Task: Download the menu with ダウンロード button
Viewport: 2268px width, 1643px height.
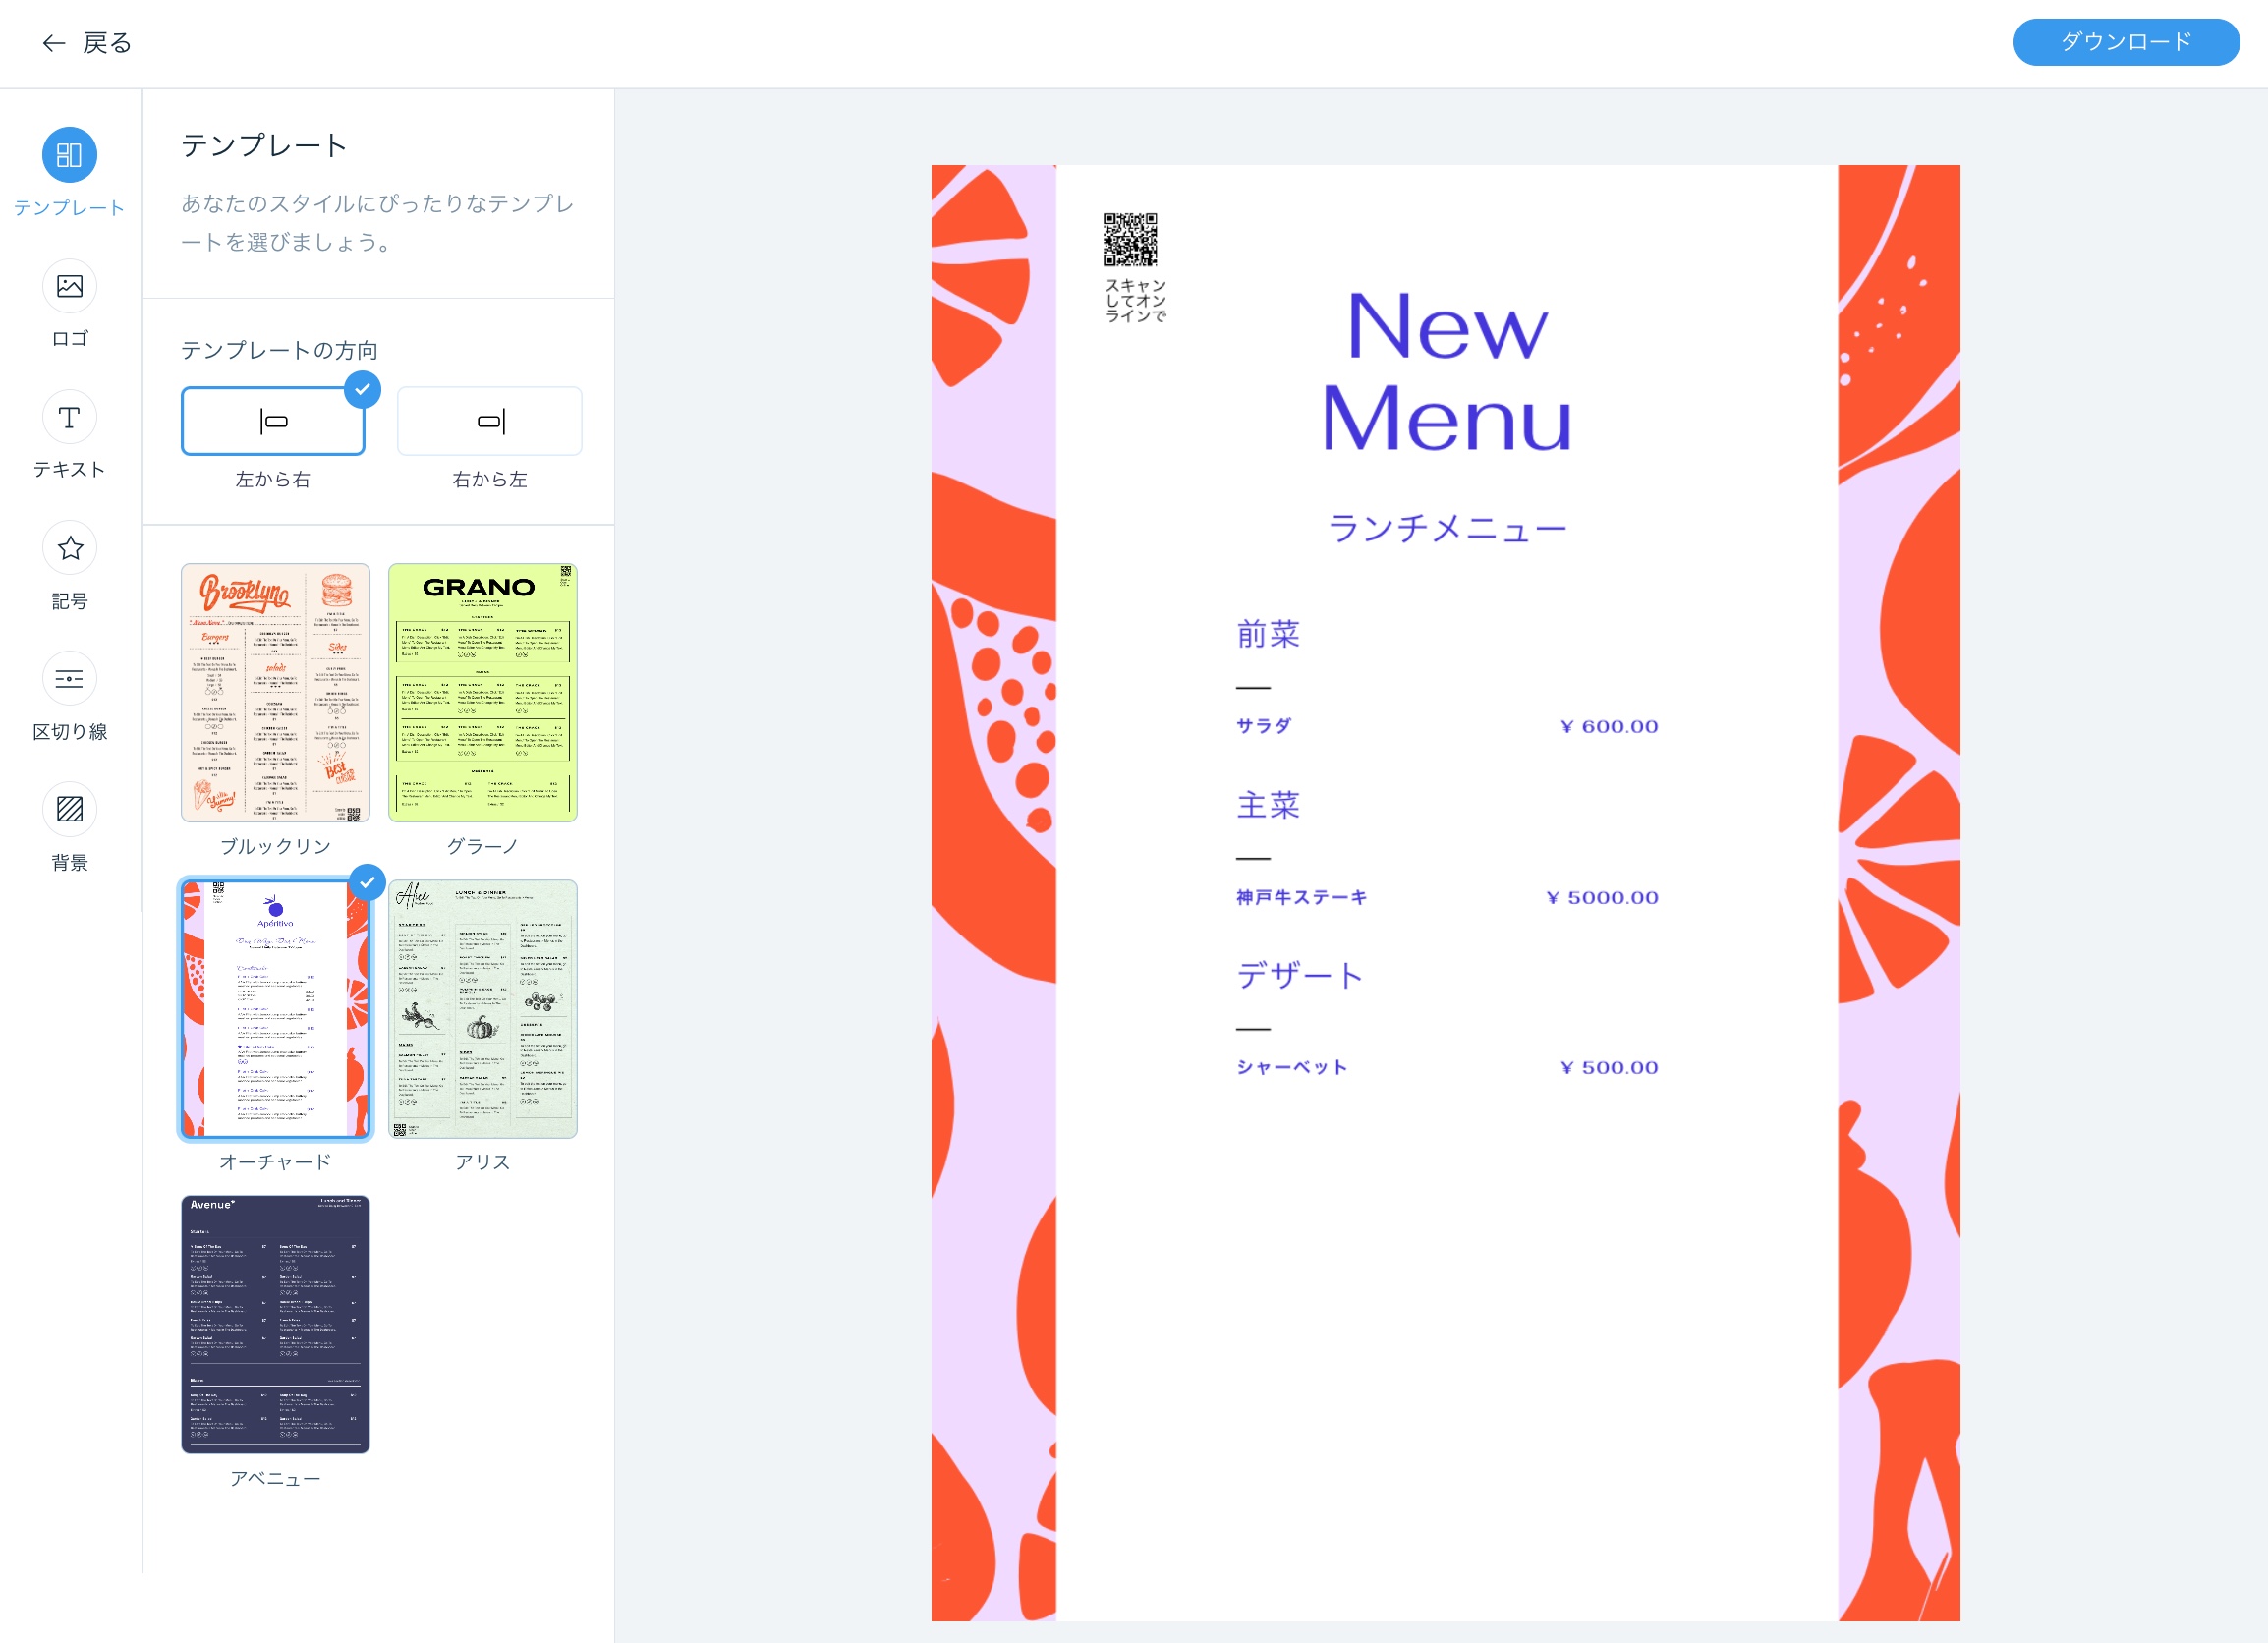Action: pos(2125,42)
